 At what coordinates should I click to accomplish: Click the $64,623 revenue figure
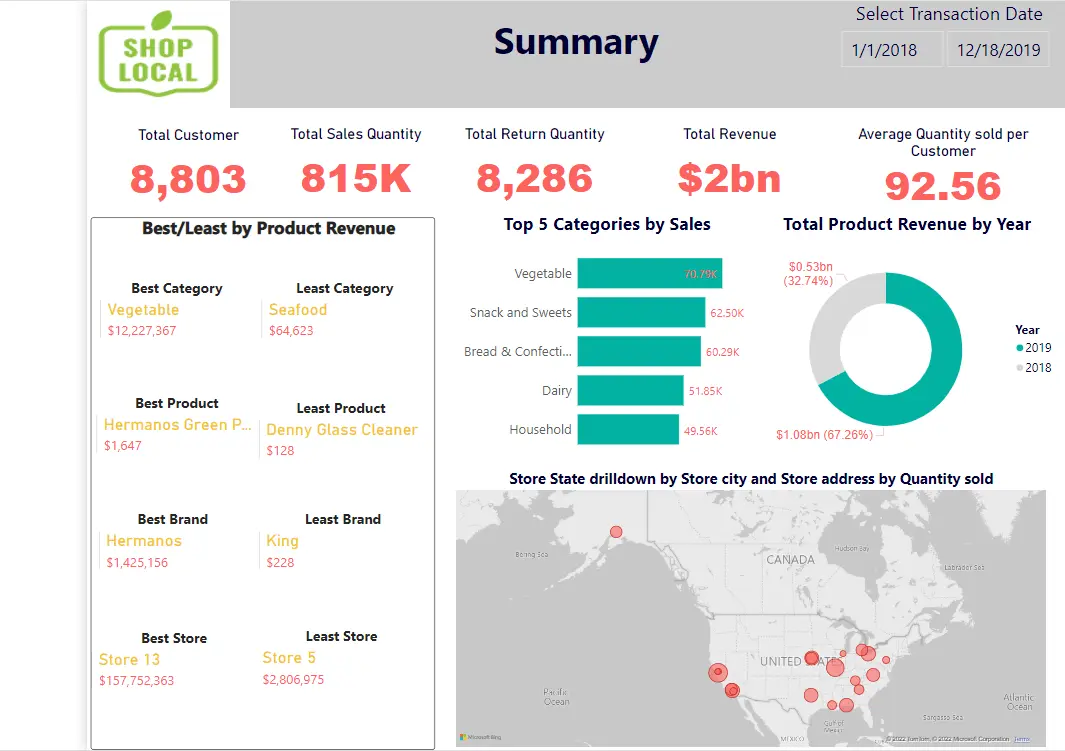291,331
